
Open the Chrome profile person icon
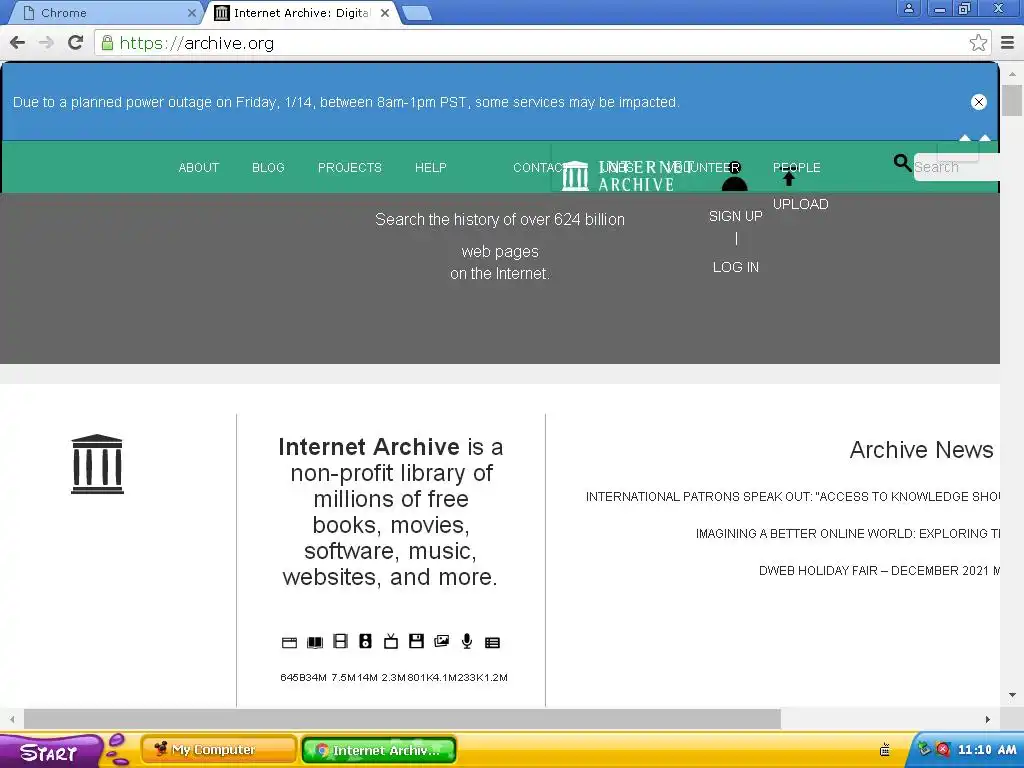(x=908, y=8)
